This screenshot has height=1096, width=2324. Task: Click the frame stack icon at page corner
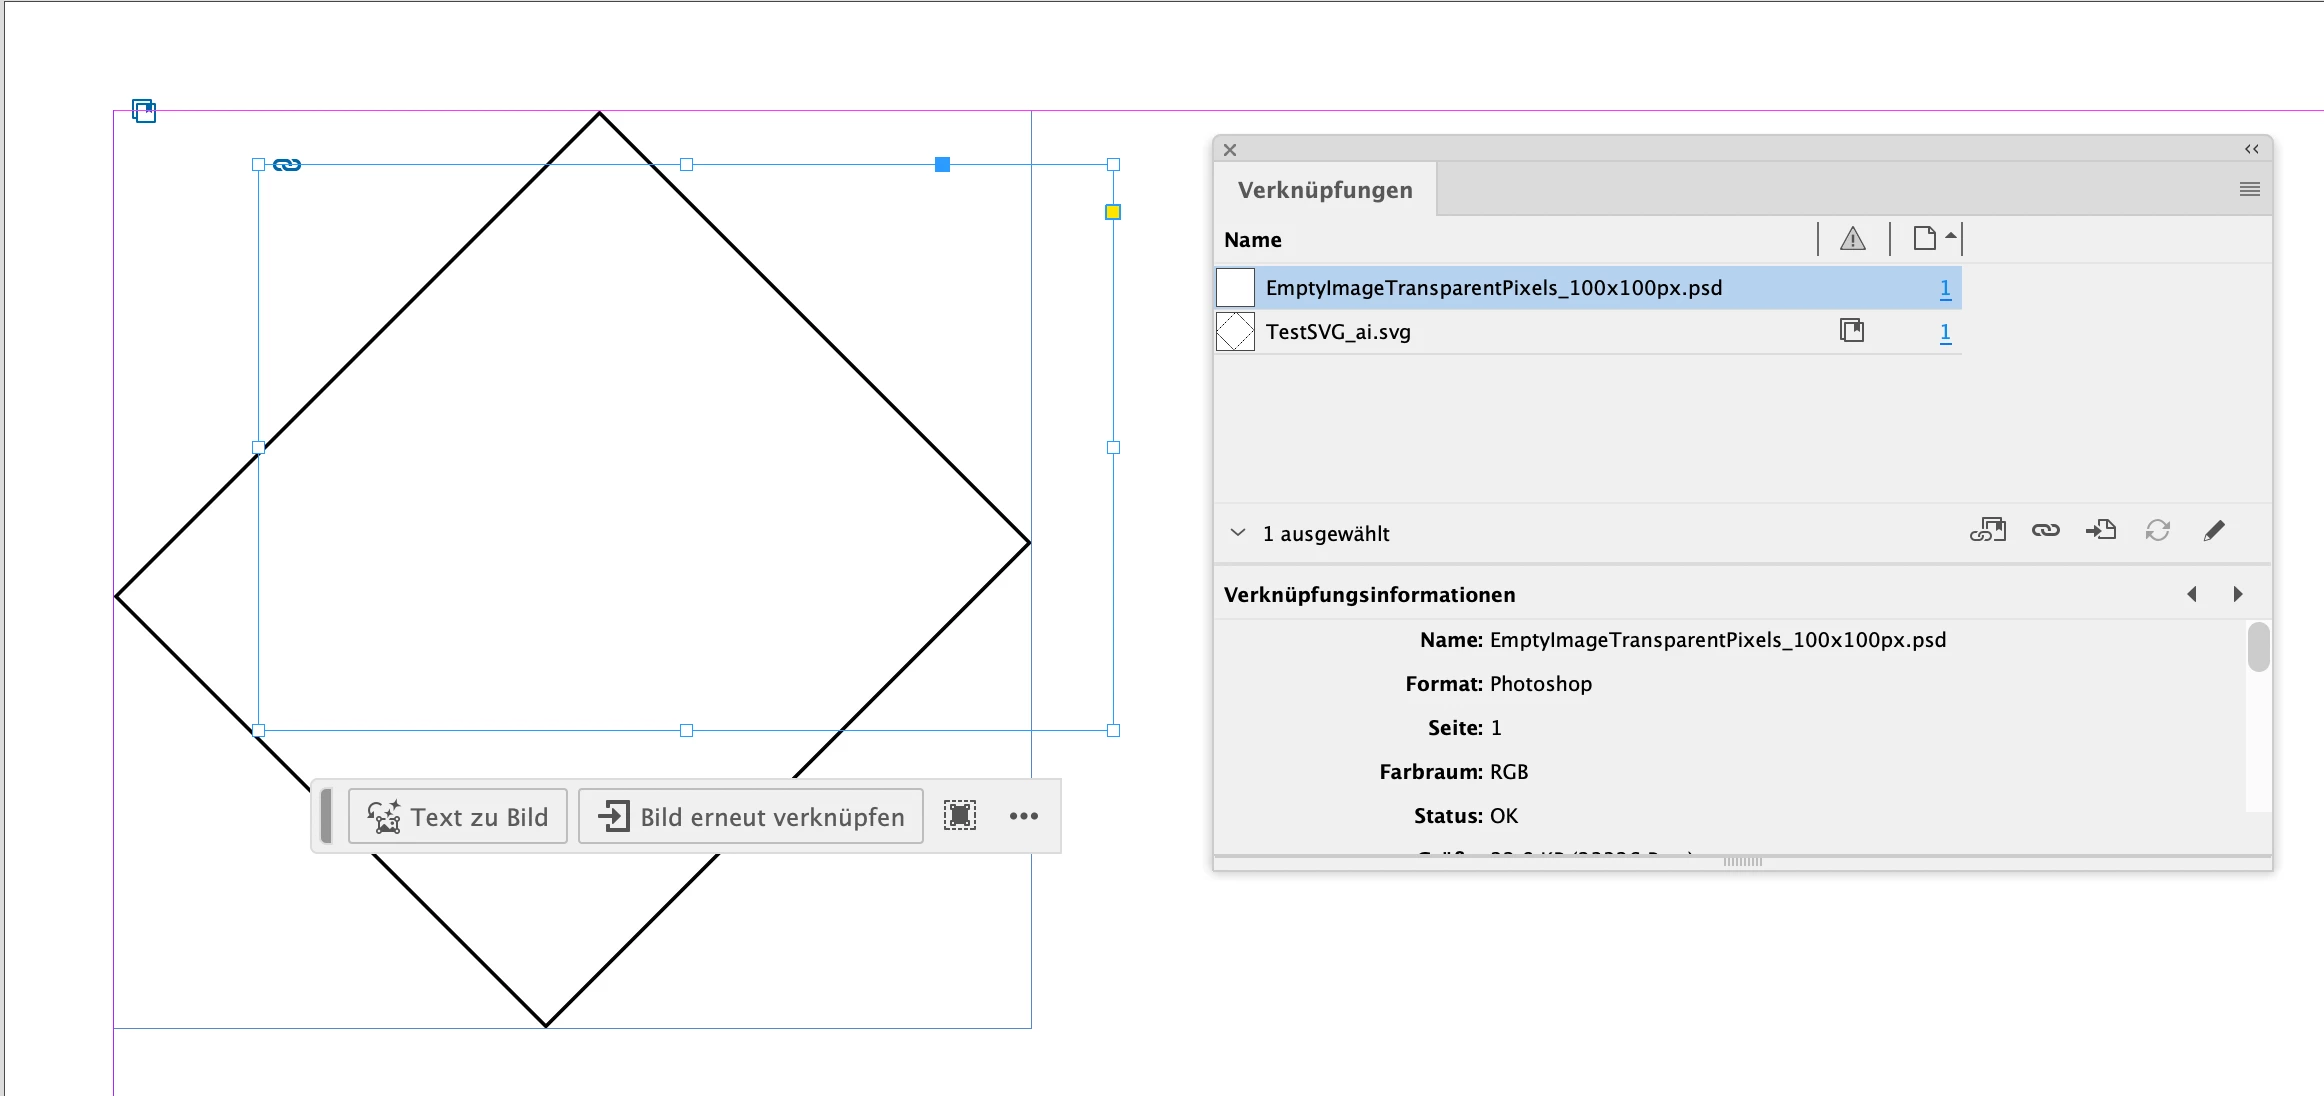pyautogui.click(x=144, y=111)
